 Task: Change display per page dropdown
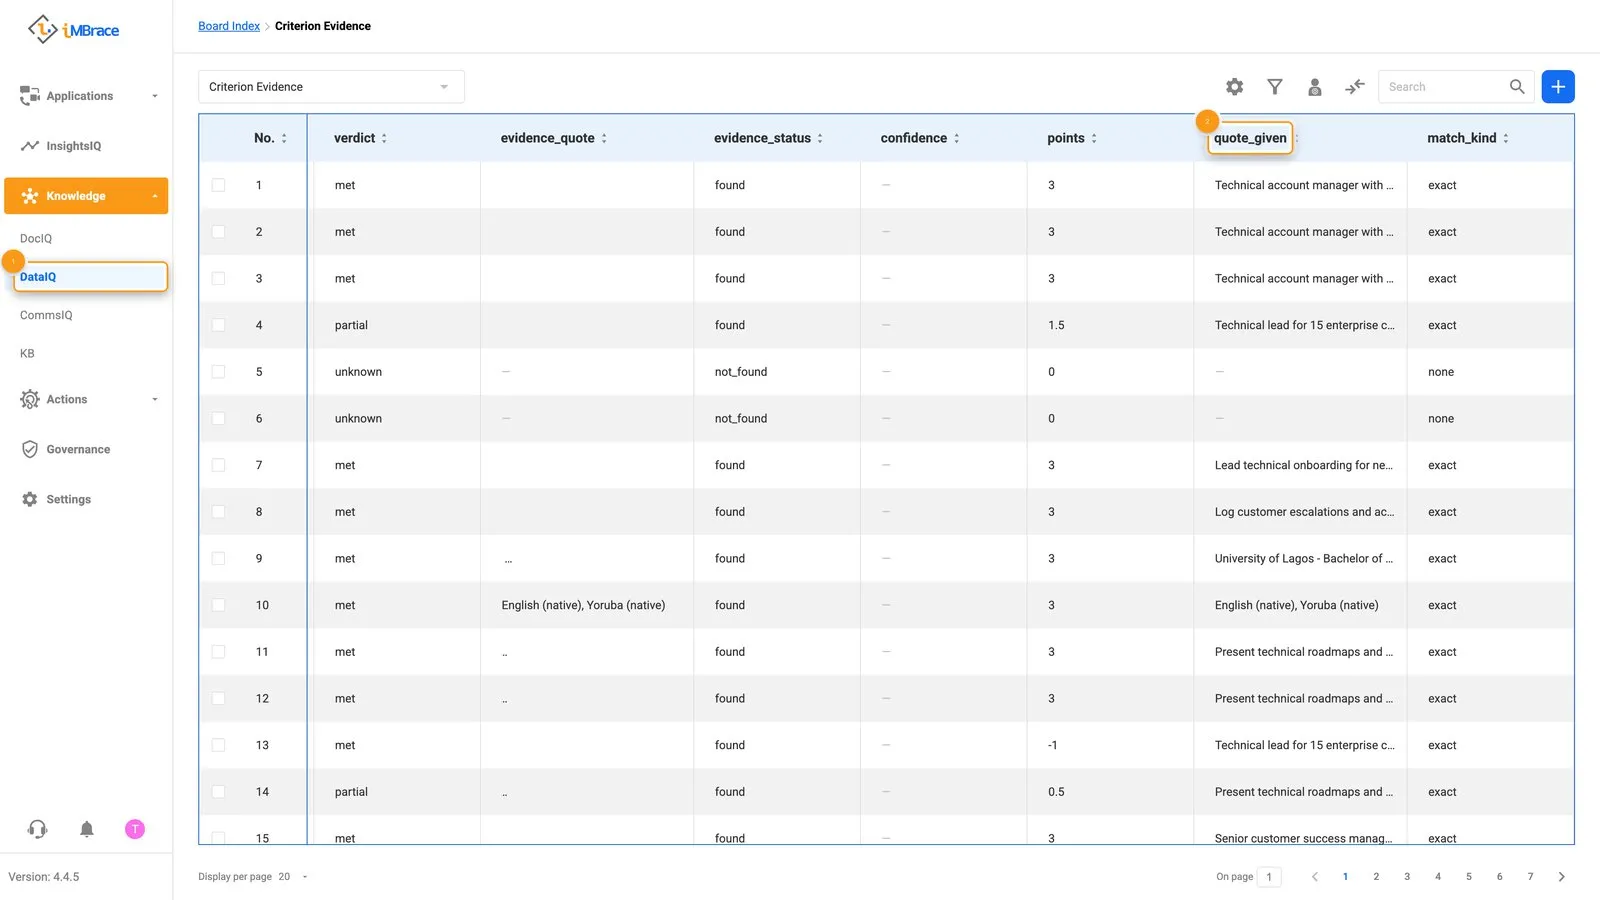click(293, 877)
